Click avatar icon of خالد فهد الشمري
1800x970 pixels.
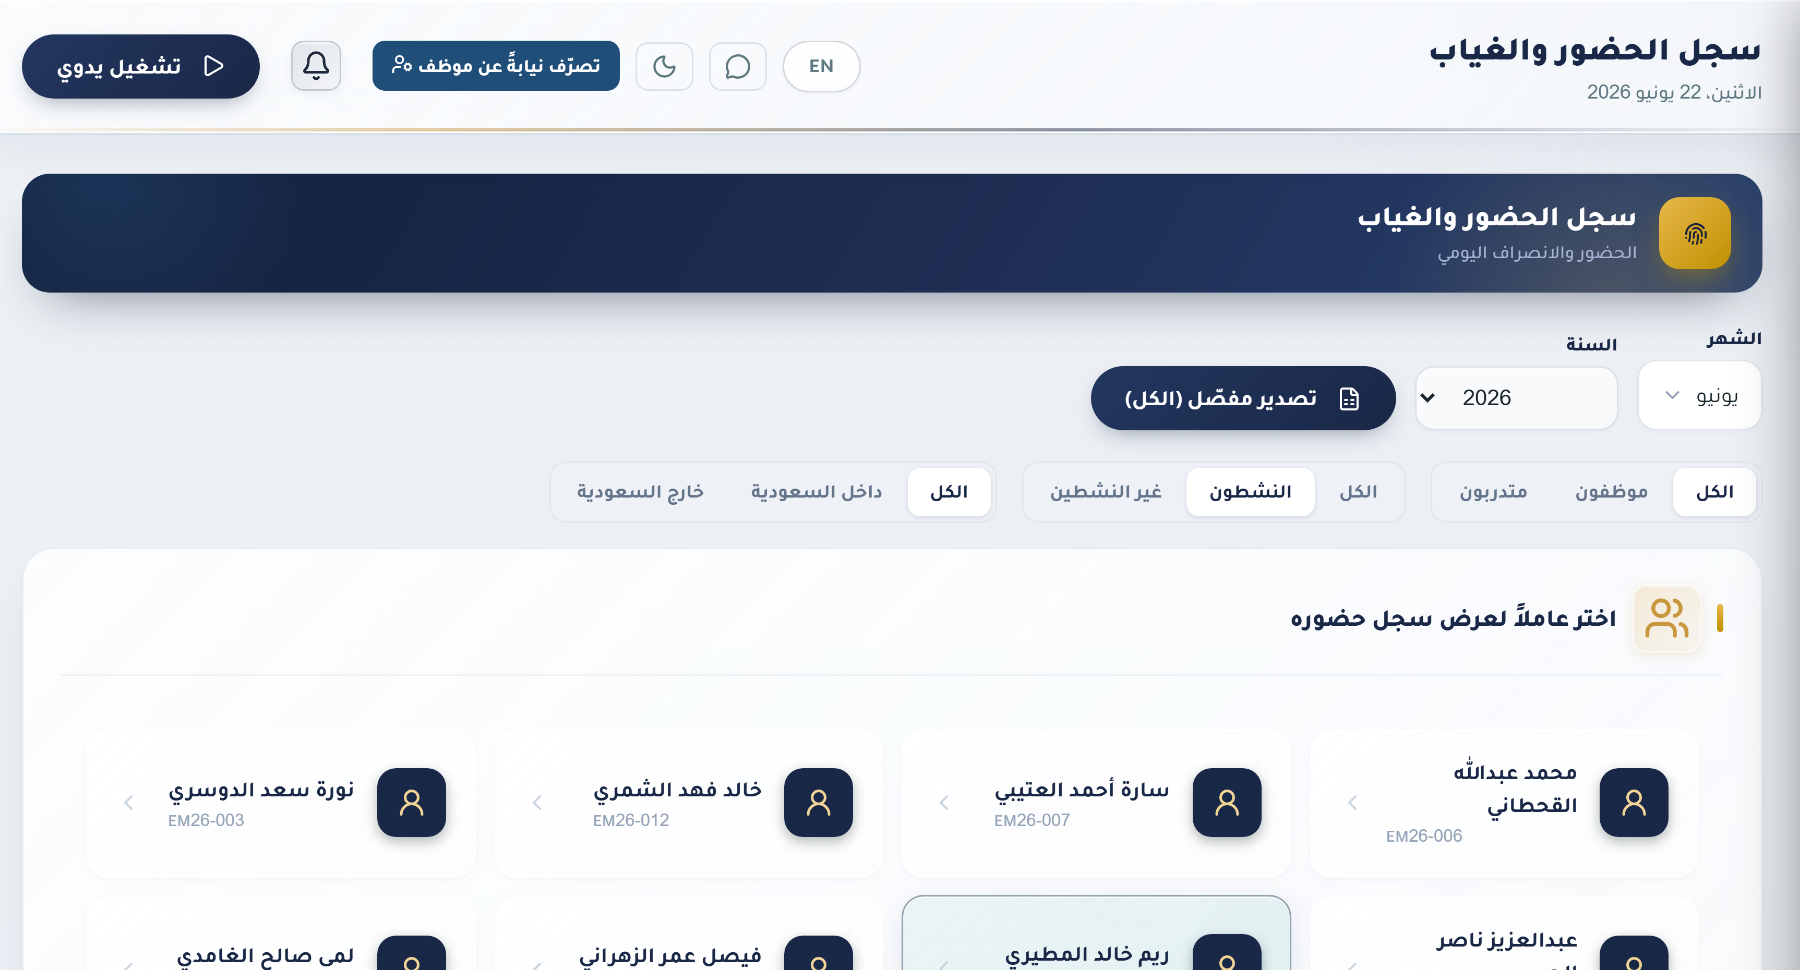pyautogui.click(x=818, y=802)
